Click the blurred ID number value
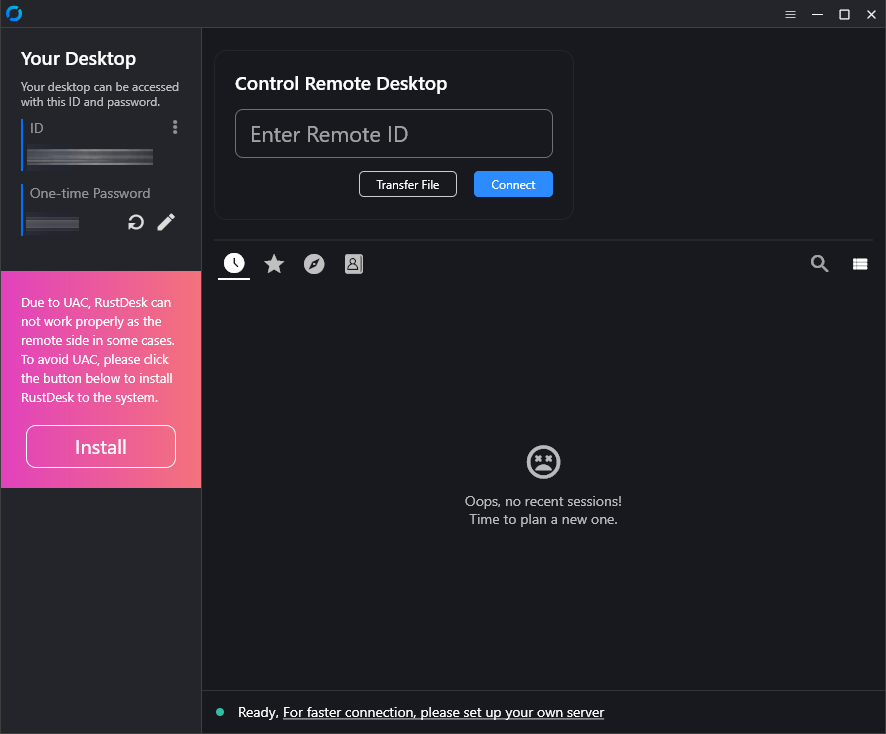Viewport: 886px width, 734px height. (90, 157)
